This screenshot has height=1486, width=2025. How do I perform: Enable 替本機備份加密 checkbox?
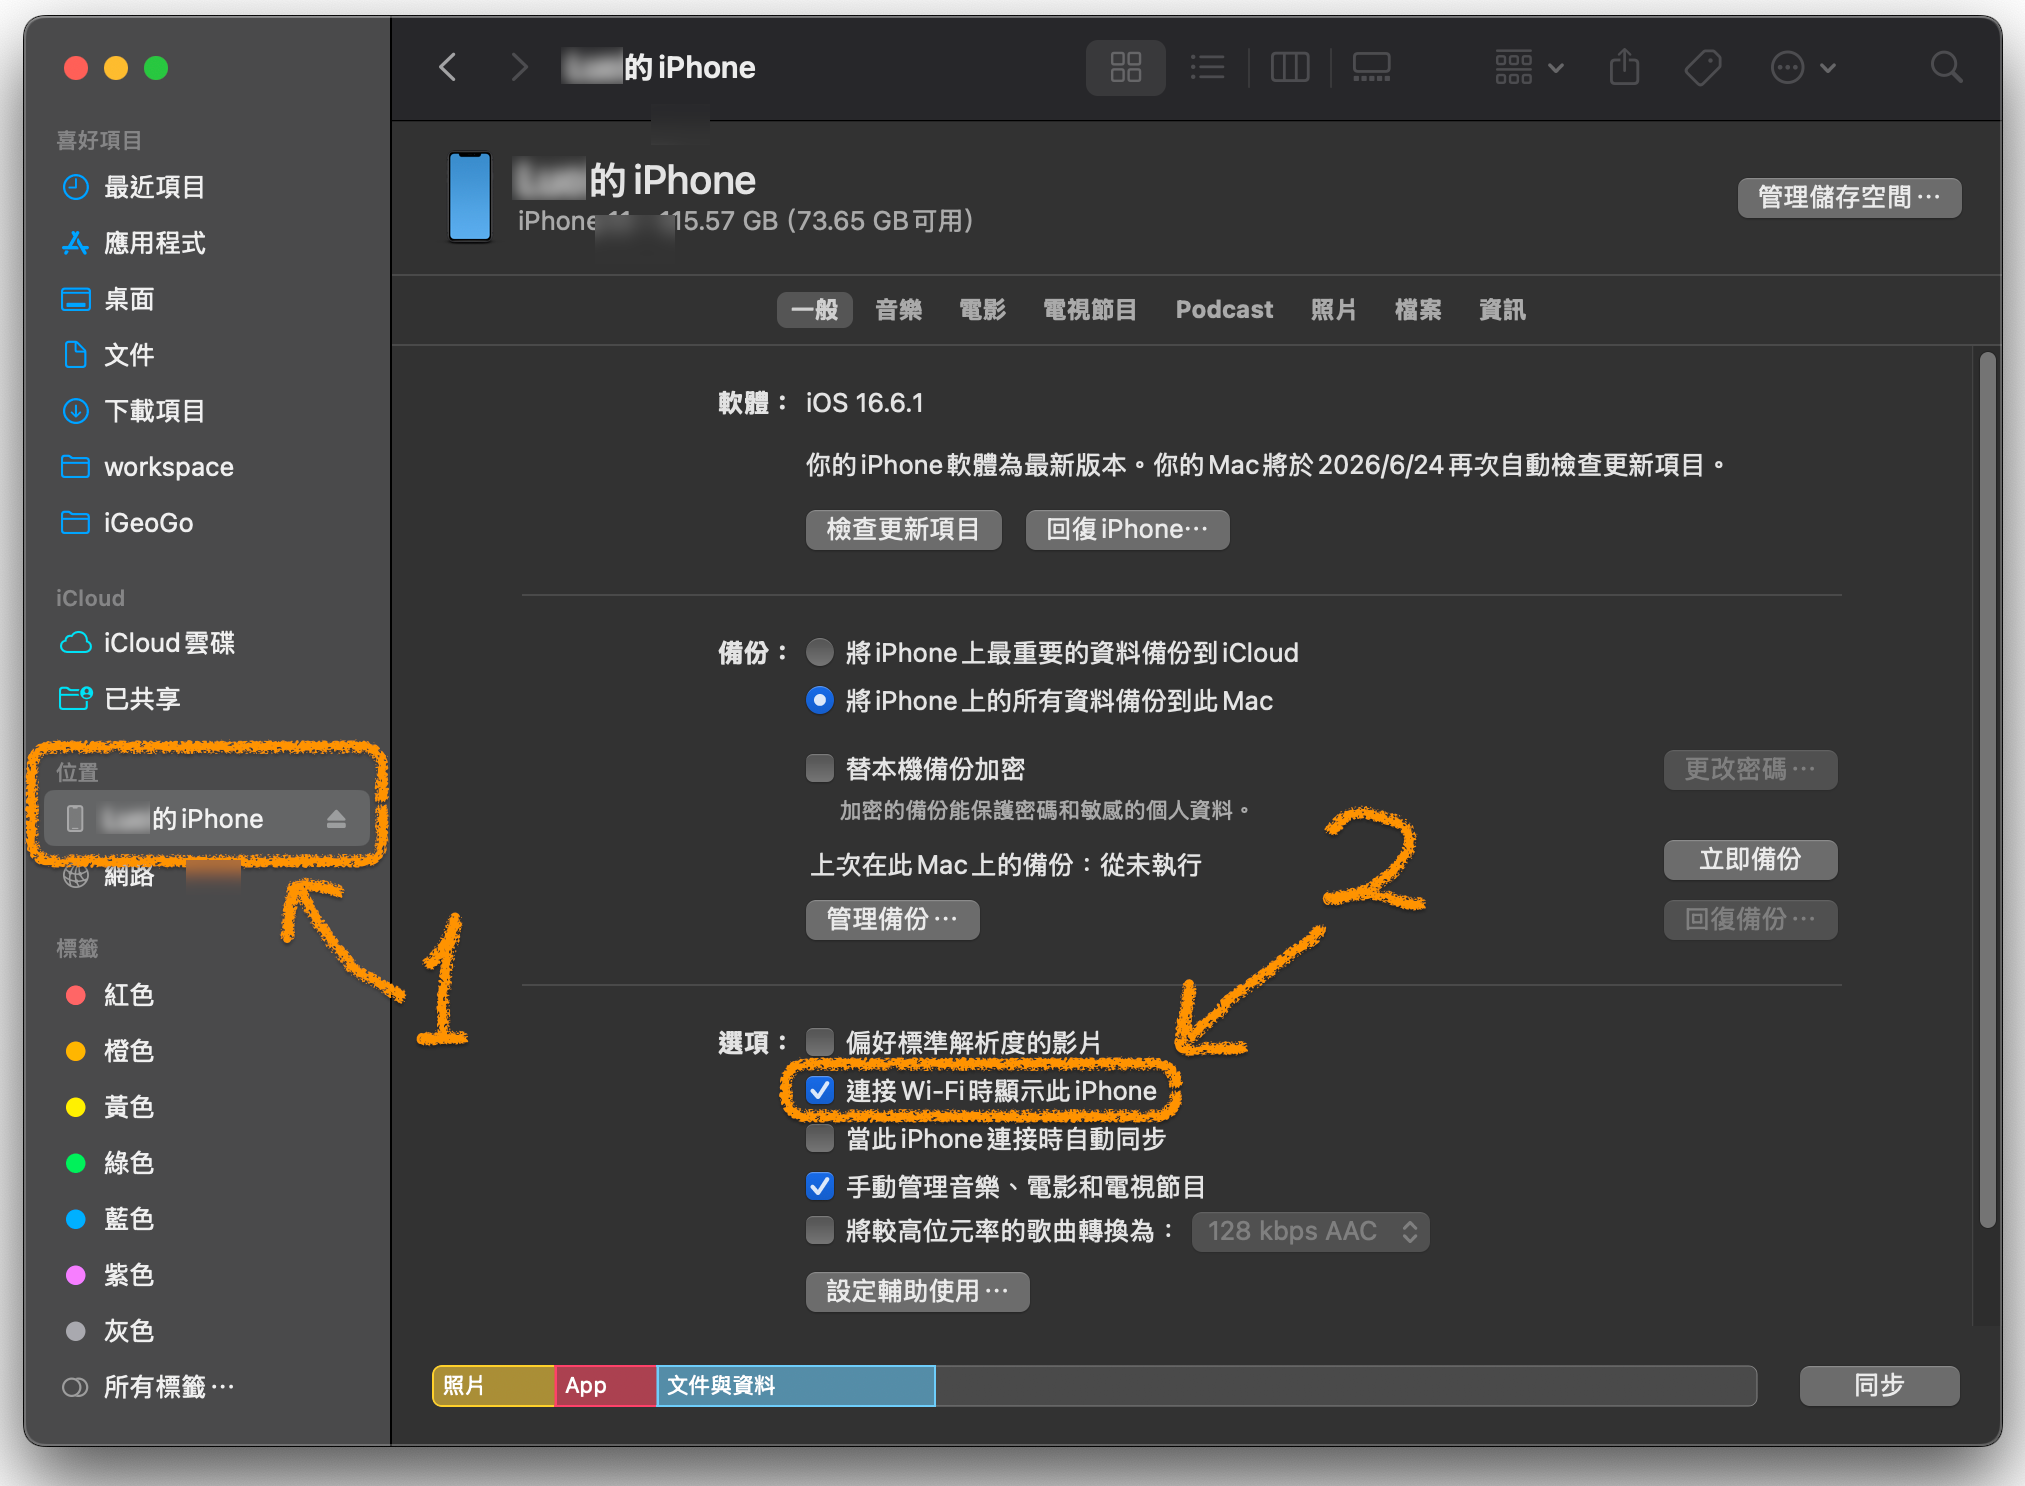pos(820,768)
